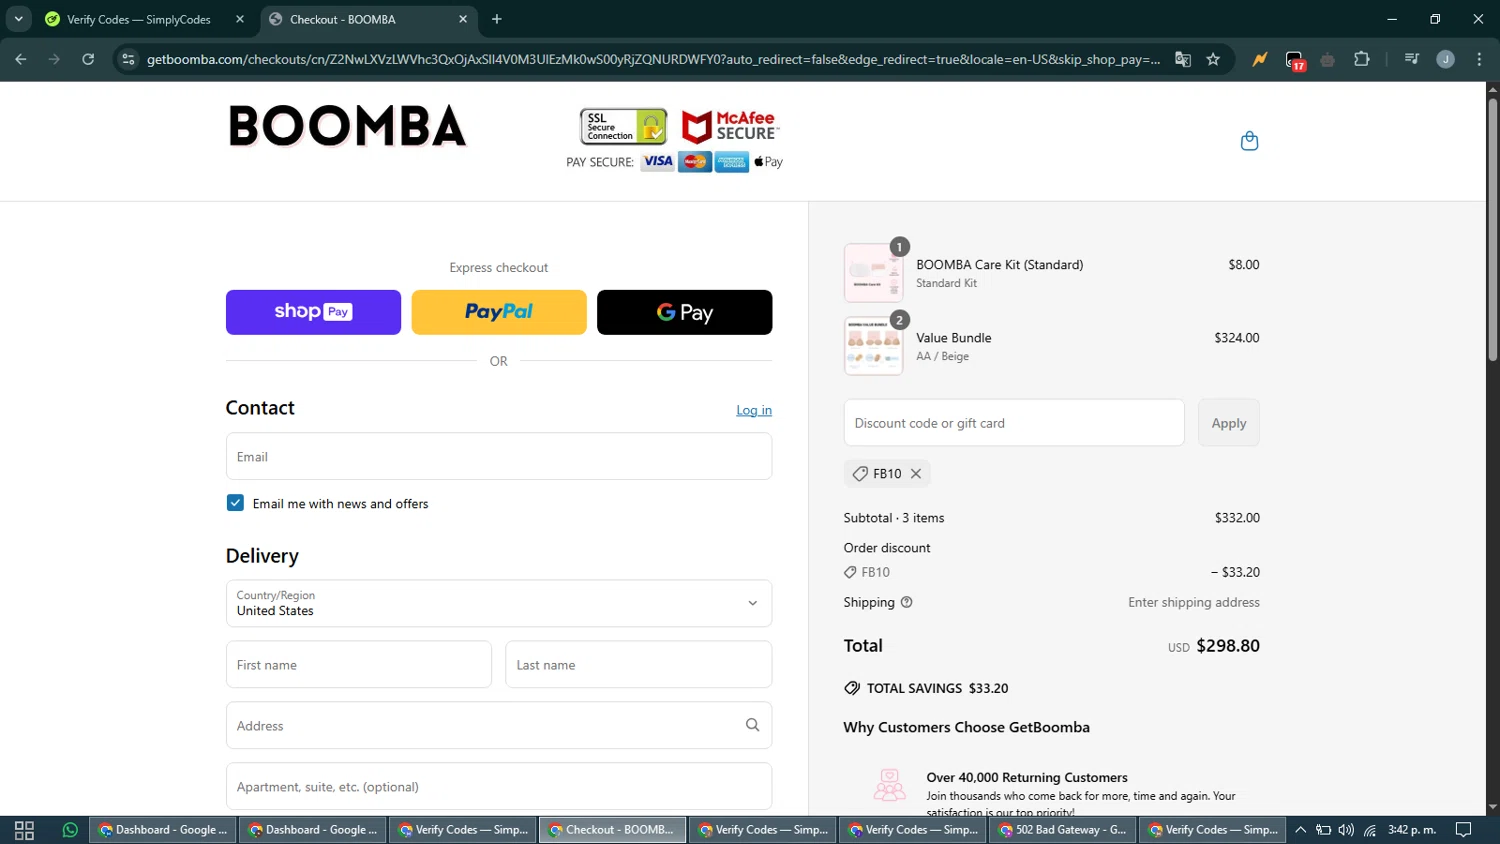This screenshot has height=844, width=1500.
Task: Bookmark this page with star icon
Action: [x=1213, y=59]
